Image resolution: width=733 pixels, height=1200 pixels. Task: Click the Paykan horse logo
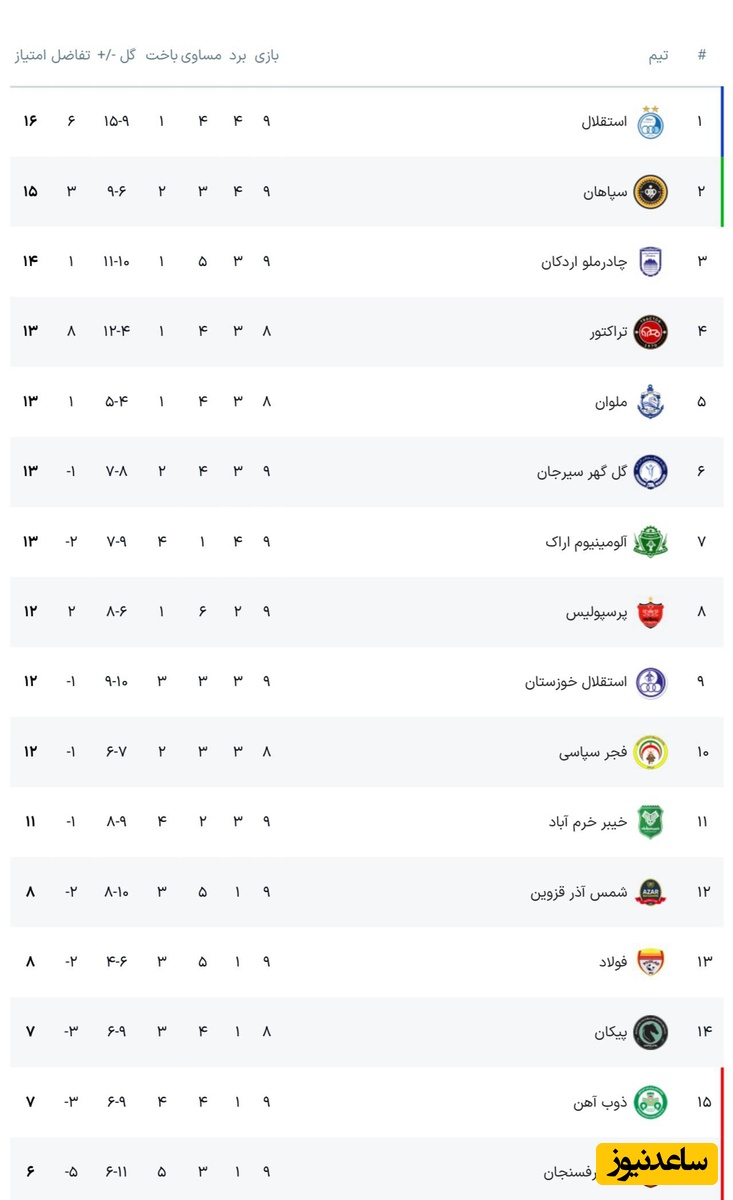pyautogui.click(x=650, y=1032)
